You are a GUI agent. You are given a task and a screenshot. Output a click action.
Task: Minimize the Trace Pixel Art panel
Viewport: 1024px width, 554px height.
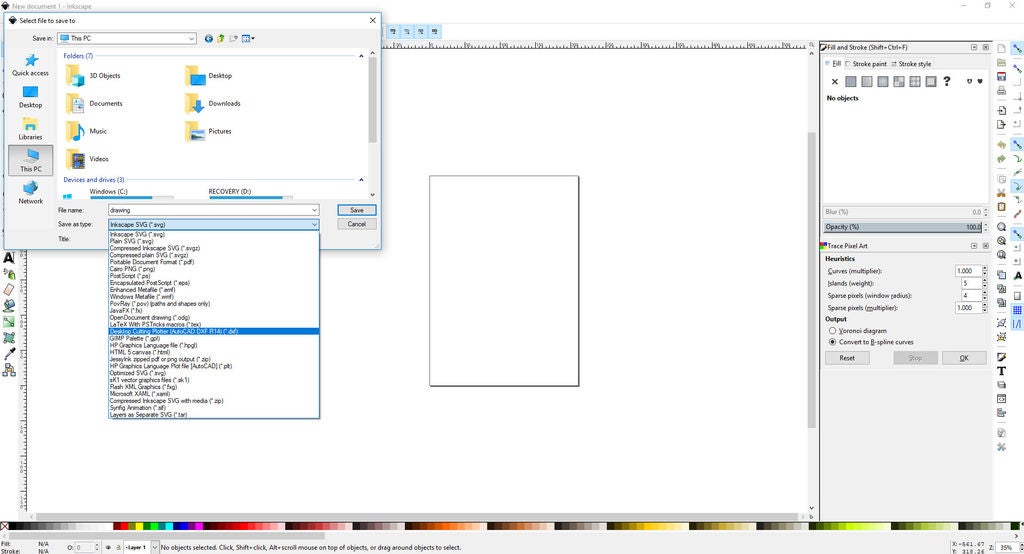pos(974,246)
